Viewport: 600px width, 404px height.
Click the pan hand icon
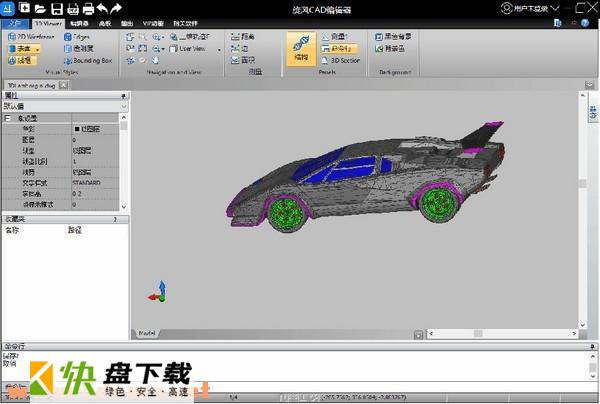(155, 60)
